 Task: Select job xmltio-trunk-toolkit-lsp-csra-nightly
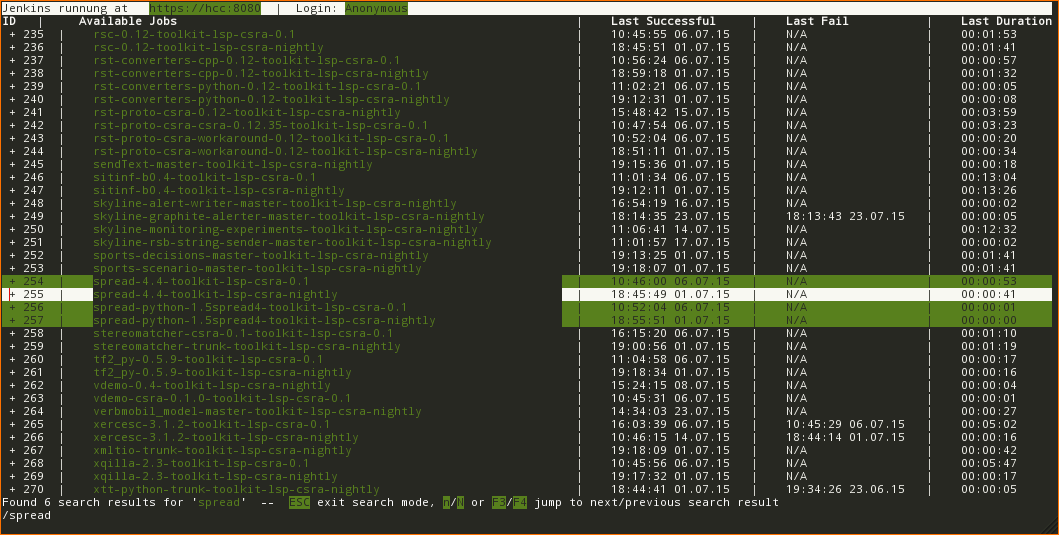(222, 451)
